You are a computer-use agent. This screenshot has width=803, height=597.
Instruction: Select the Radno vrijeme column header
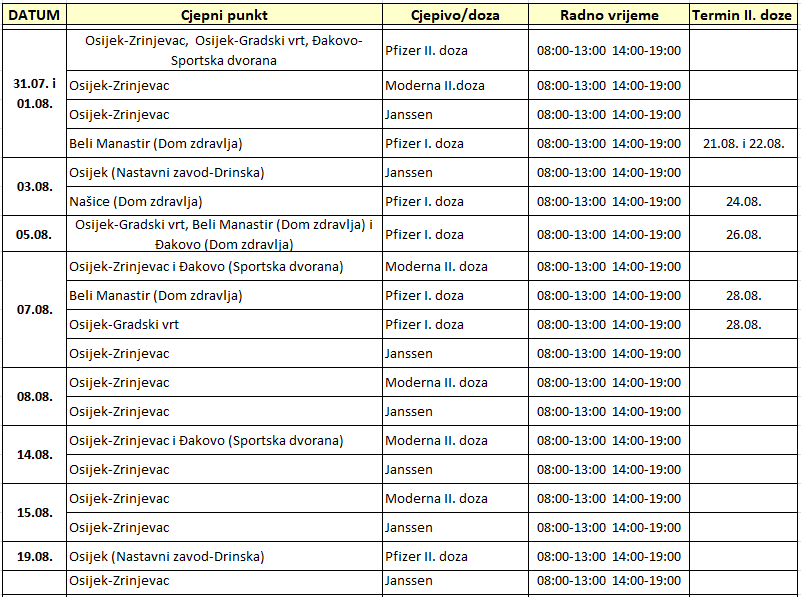tap(608, 16)
